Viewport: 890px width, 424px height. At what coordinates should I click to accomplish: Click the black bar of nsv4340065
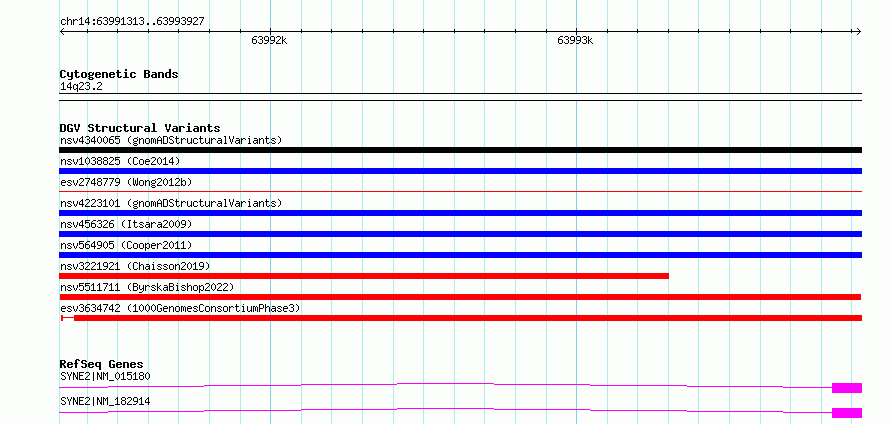[460, 150]
